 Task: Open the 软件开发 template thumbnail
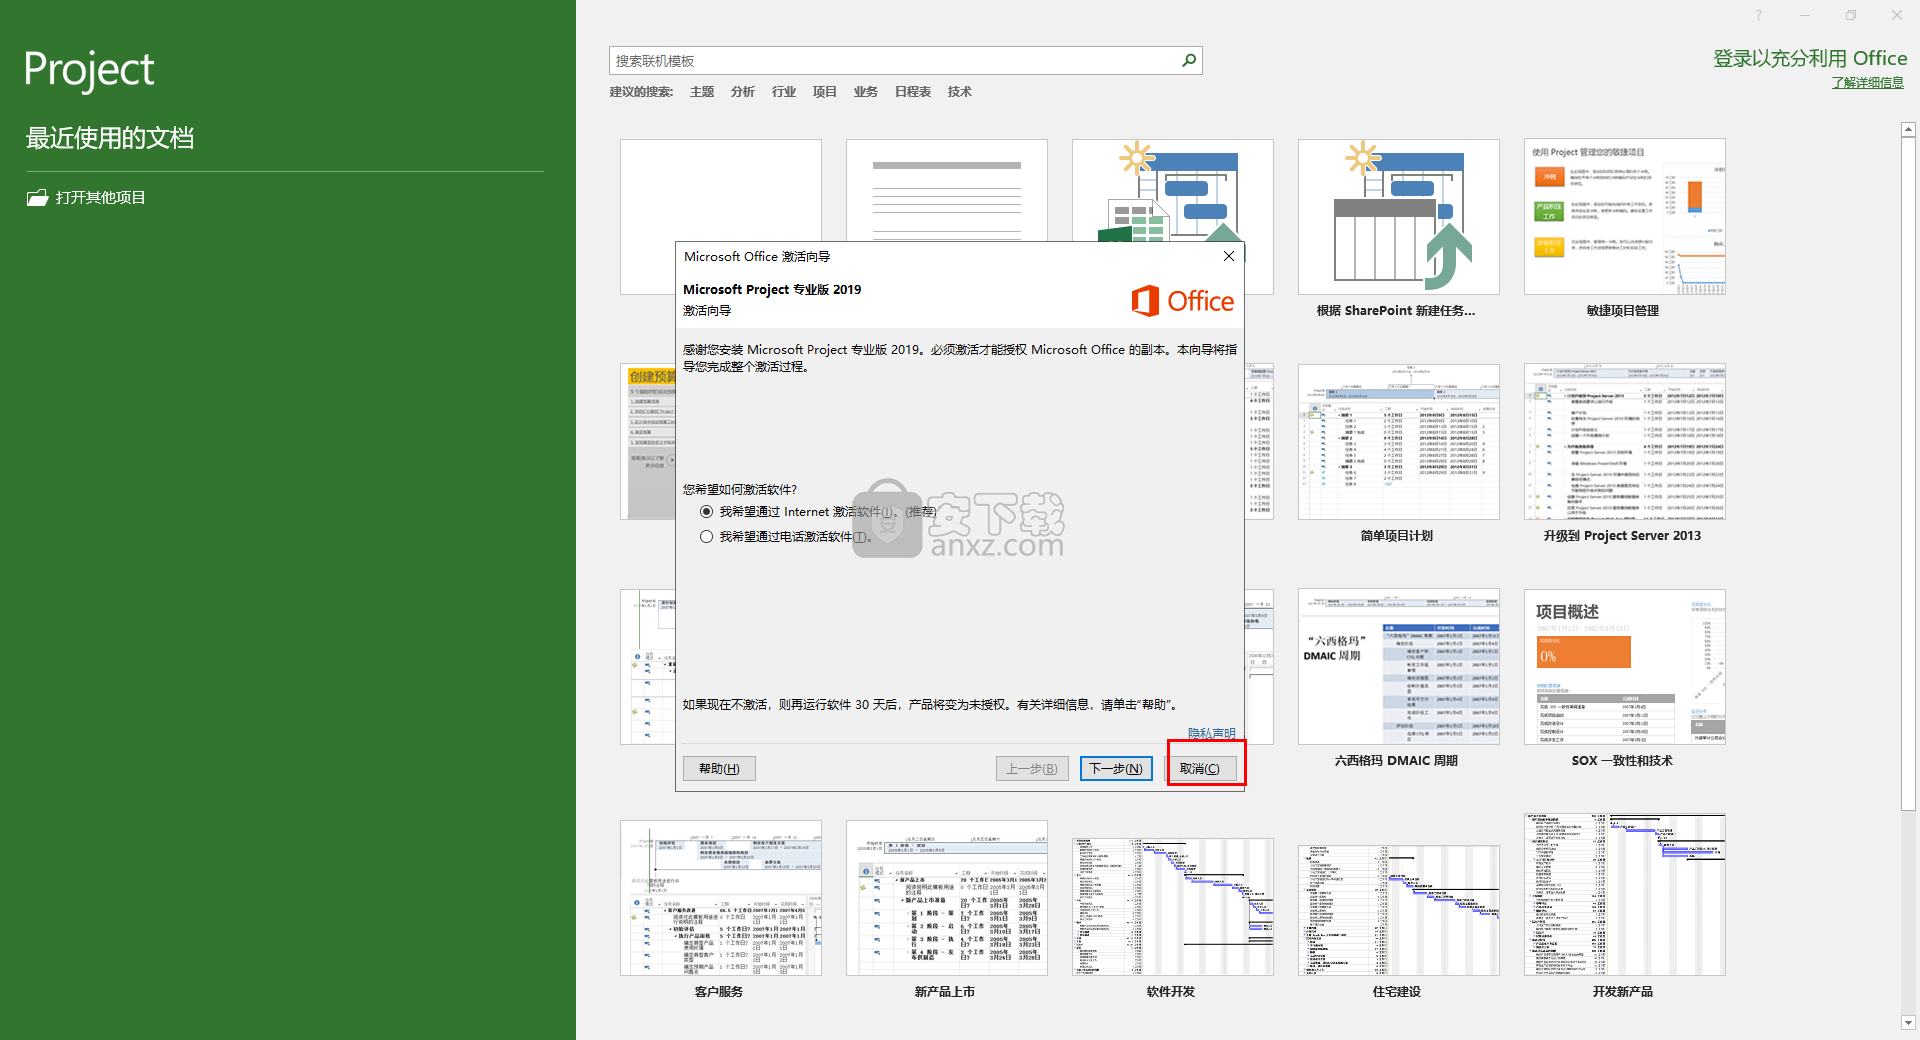[1173, 906]
